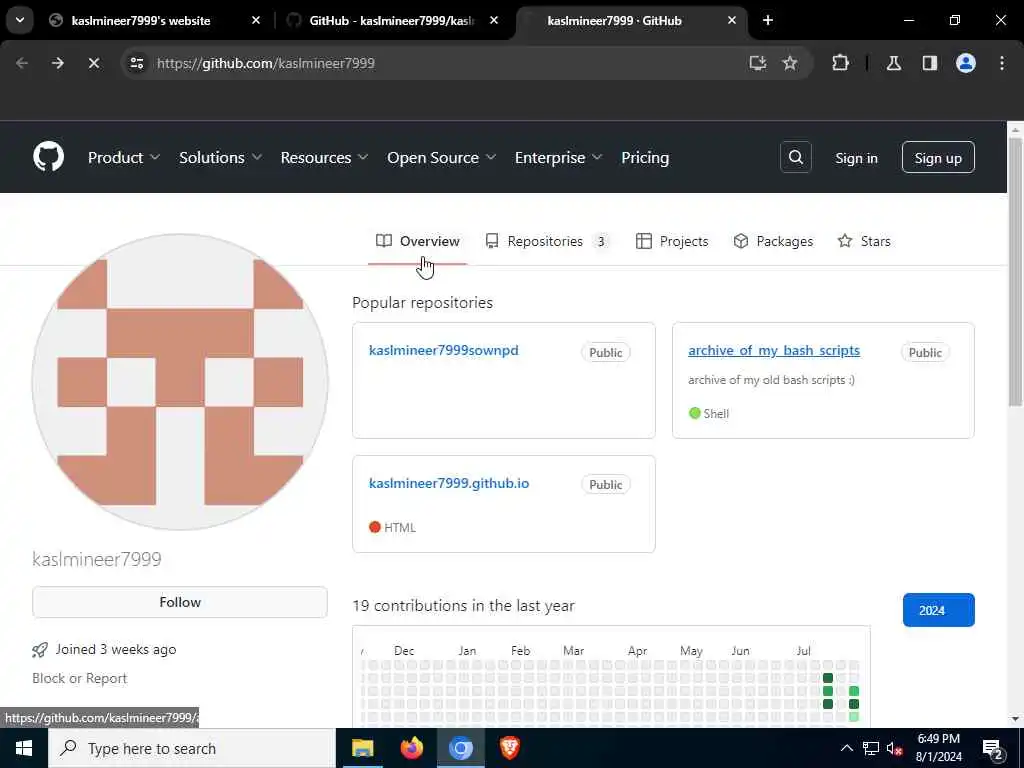Open Chrome three-dot menu
Image resolution: width=1024 pixels, height=768 pixels.
(x=1002, y=63)
